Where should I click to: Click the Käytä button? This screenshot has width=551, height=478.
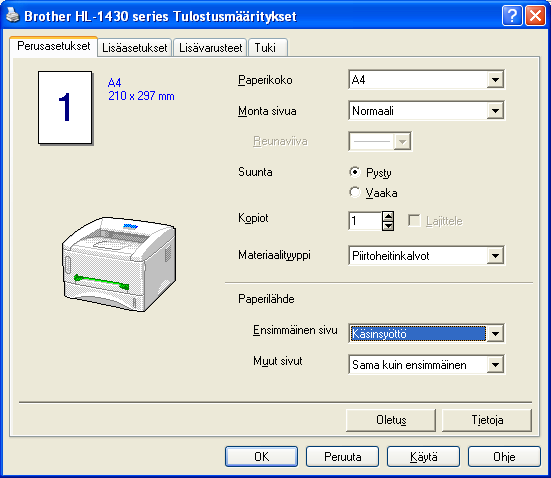pyautogui.click(x=423, y=457)
